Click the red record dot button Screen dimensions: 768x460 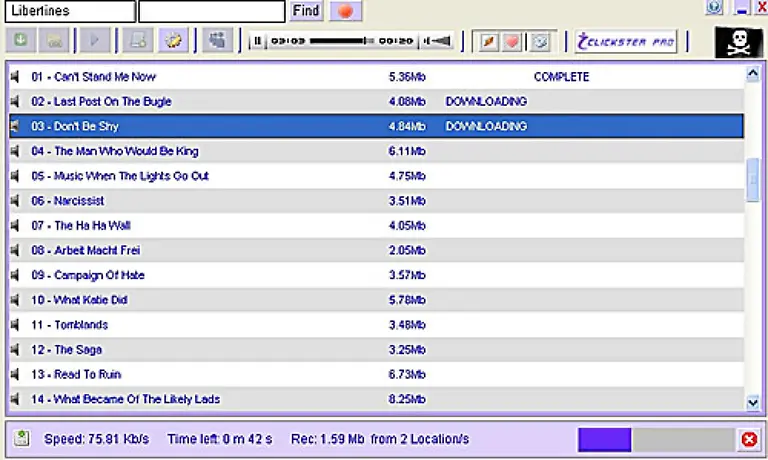(x=345, y=11)
